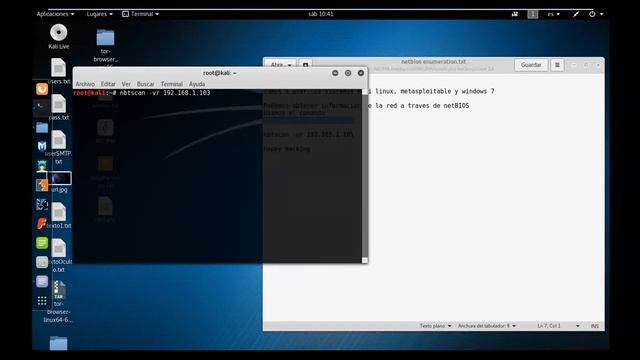Launch Metasploit from the dock
Viewport: 640px width, 360px height.
pos(42,146)
